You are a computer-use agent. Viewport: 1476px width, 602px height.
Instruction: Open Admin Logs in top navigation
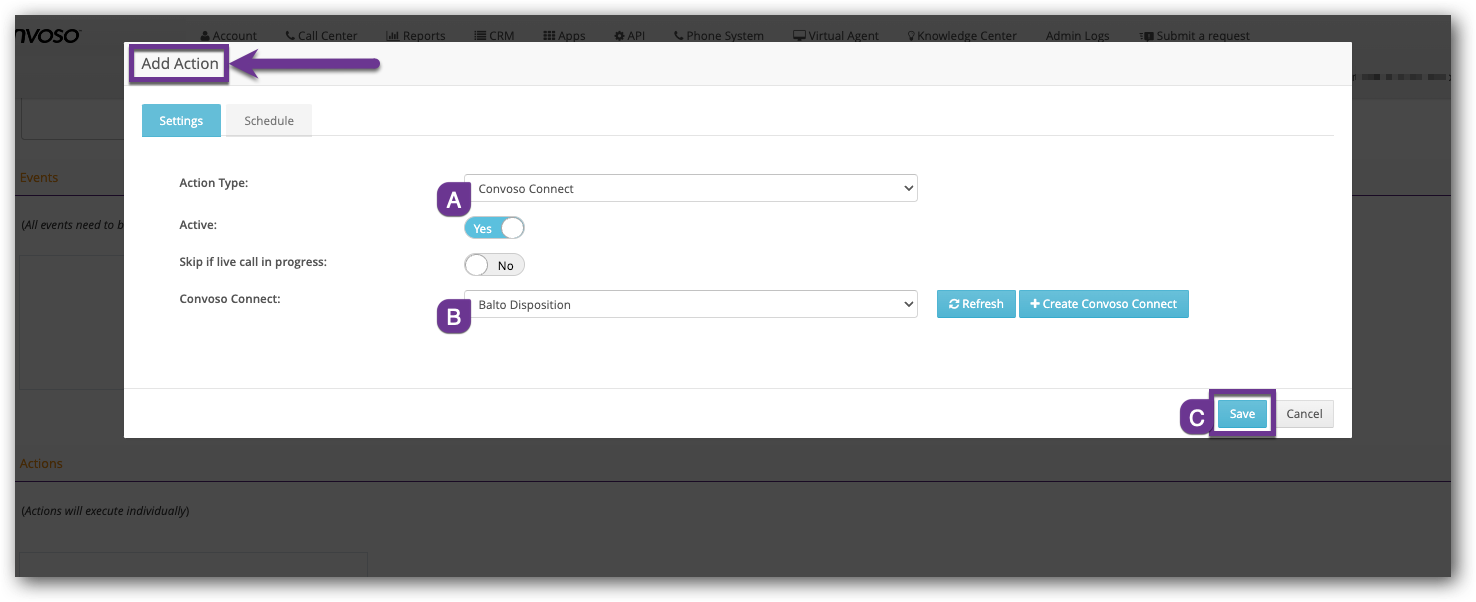tap(1077, 36)
